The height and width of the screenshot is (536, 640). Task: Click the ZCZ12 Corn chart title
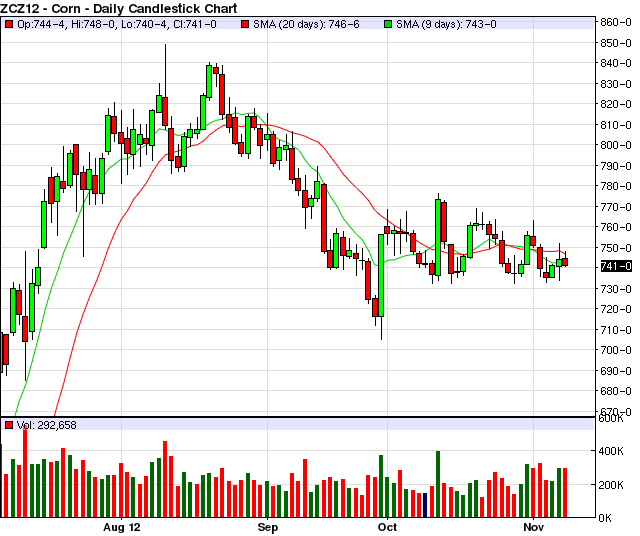pos(118,8)
